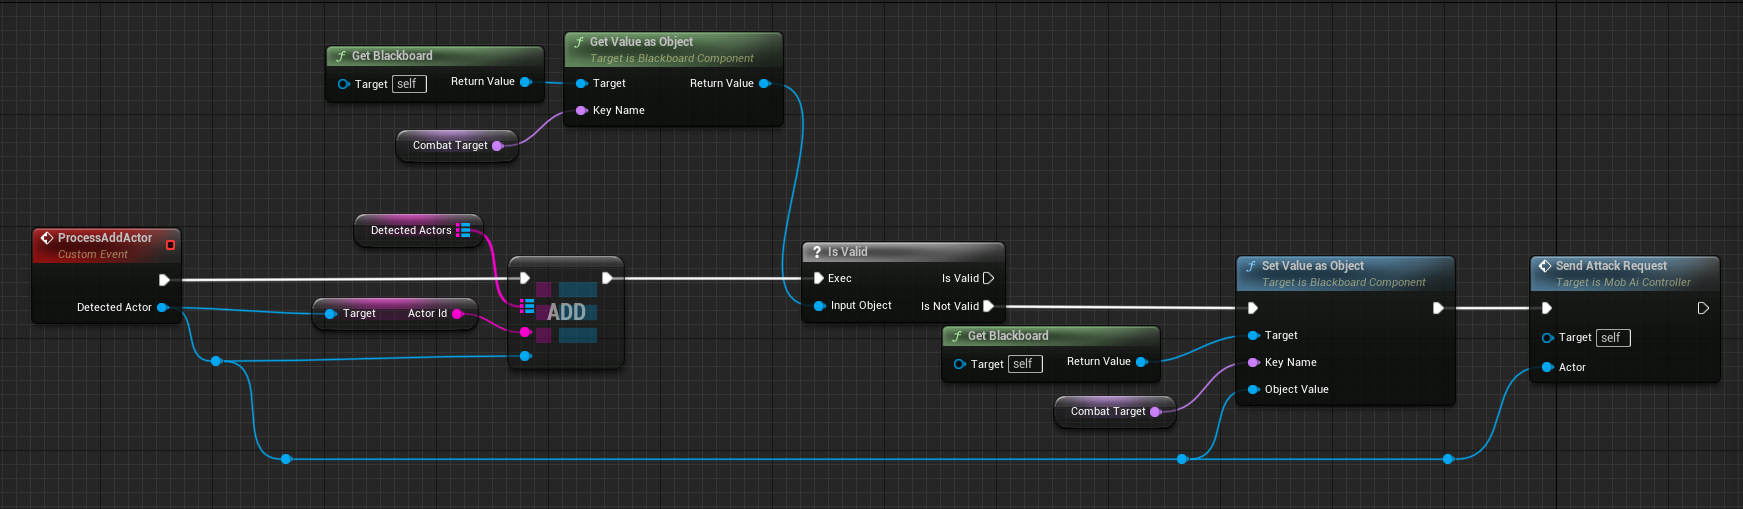Click Target pin on Set Value as Object
The image size is (1743, 509).
(1253, 336)
